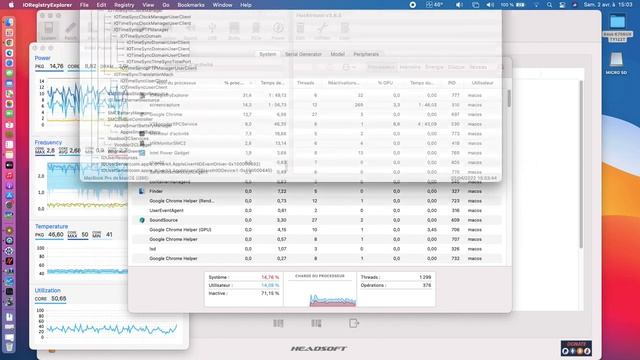The height and width of the screenshot is (360, 640).
Task: Select Google Chrome Helper (GPU) row
Action: pyautogui.click(x=317, y=229)
